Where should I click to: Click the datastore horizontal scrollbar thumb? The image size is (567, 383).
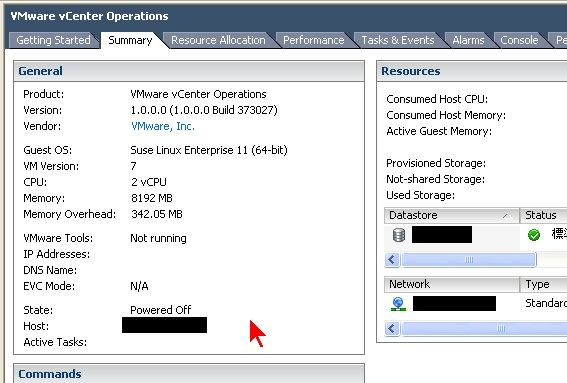pos(469,260)
